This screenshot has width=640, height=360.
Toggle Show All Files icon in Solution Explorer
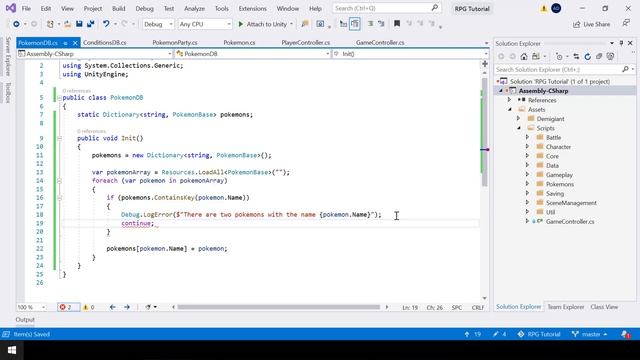(x=610, y=57)
